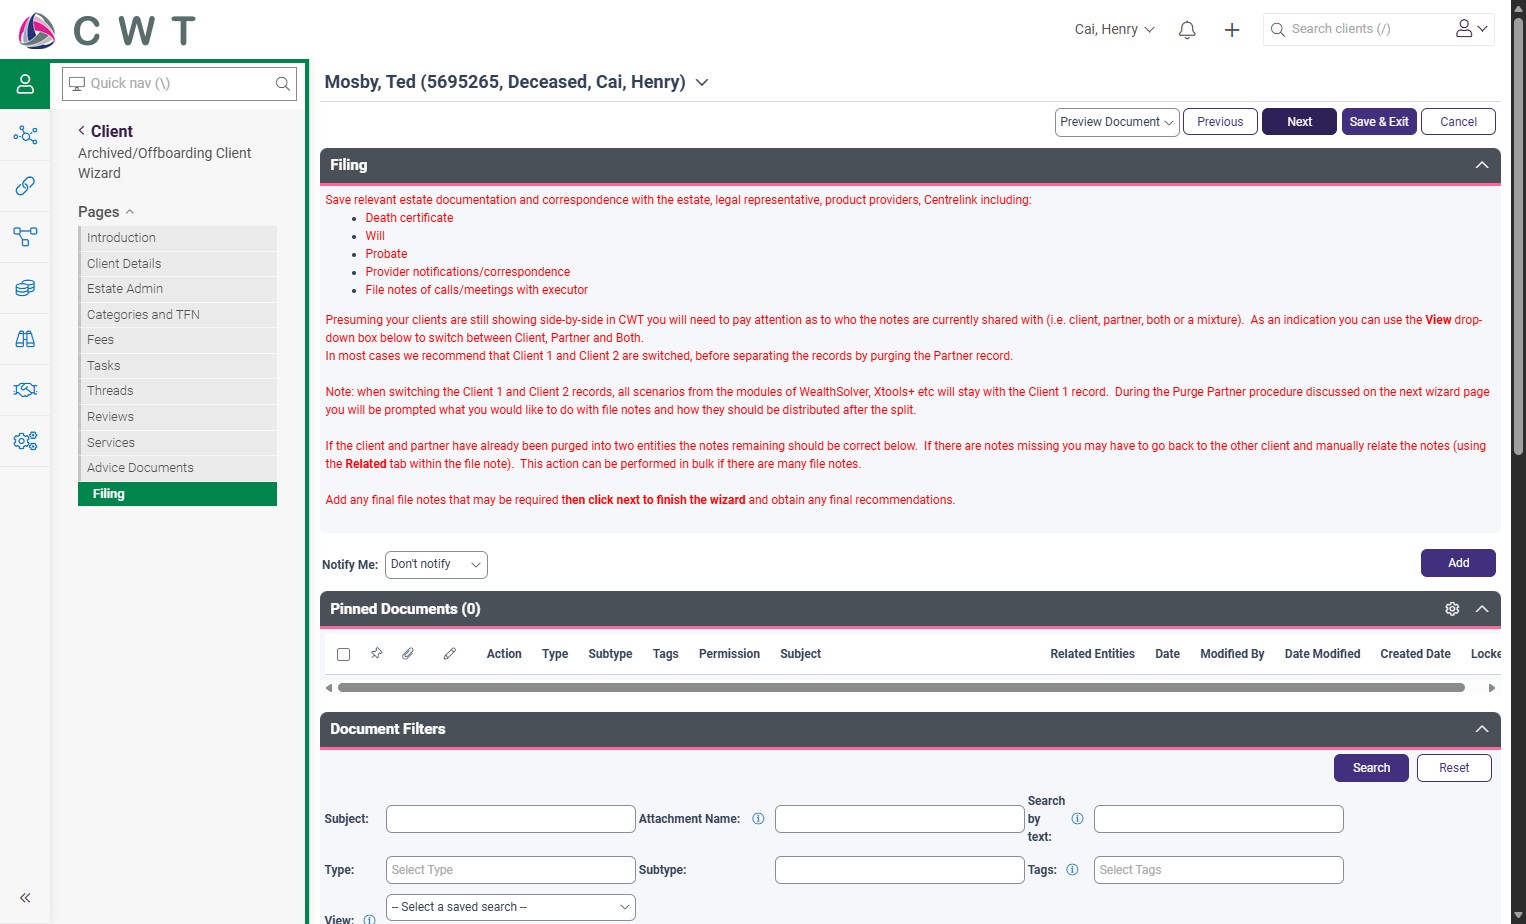Open the coins stack sidebar icon
Image resolution: width=1526 pixels, height=924 pixels.
(x=25, y=288)
